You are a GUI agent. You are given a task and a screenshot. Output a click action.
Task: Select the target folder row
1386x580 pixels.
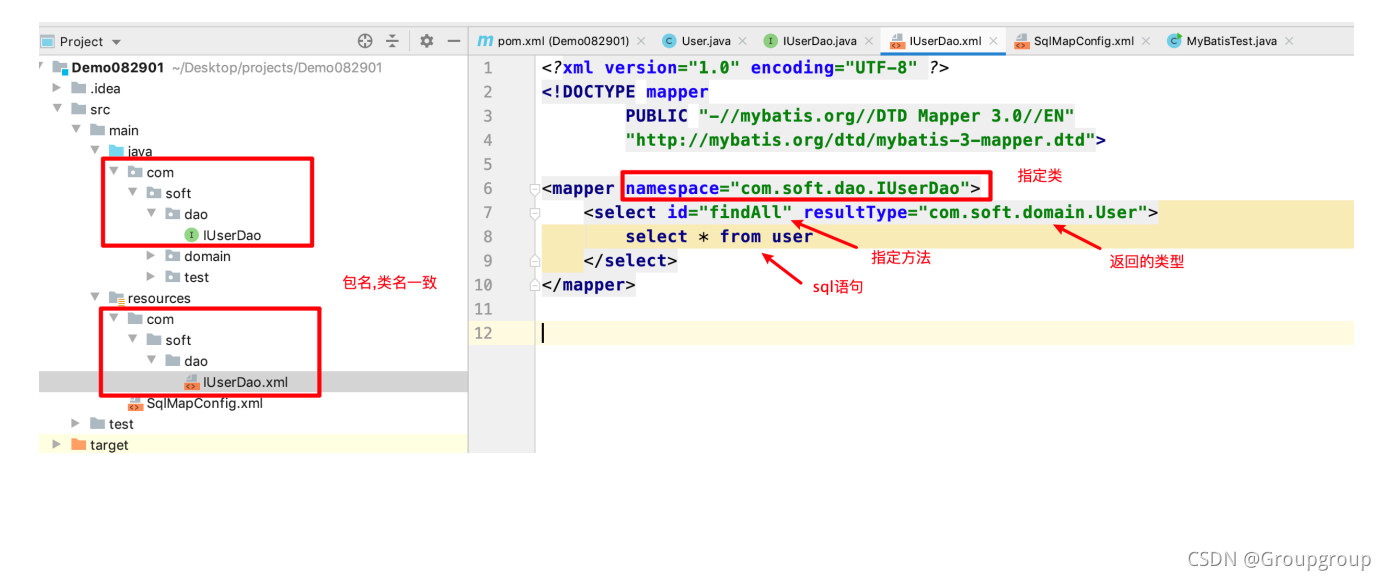pyautogui.click(x=253, y=445)
